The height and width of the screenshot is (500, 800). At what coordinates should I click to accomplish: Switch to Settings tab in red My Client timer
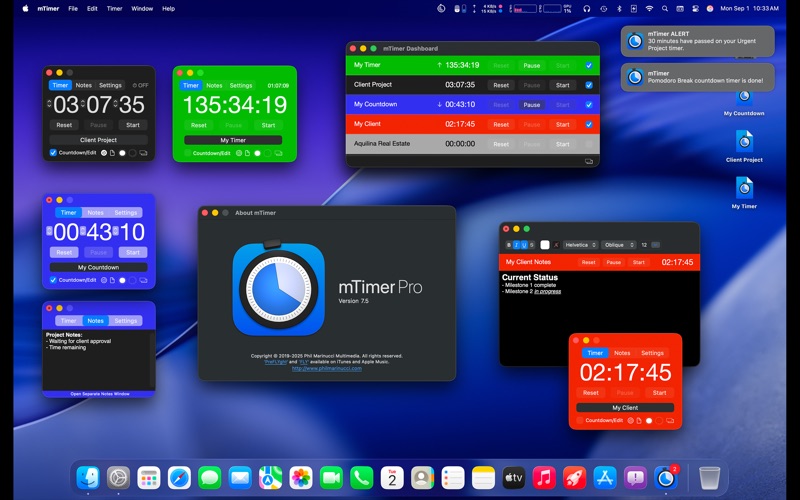(652, 353)
